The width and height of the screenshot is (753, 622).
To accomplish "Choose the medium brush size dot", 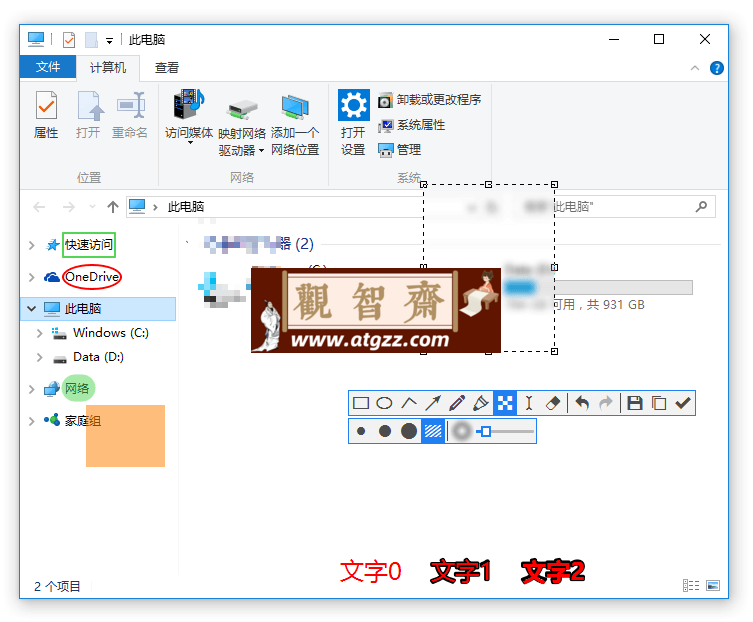I will click(385, 431).
